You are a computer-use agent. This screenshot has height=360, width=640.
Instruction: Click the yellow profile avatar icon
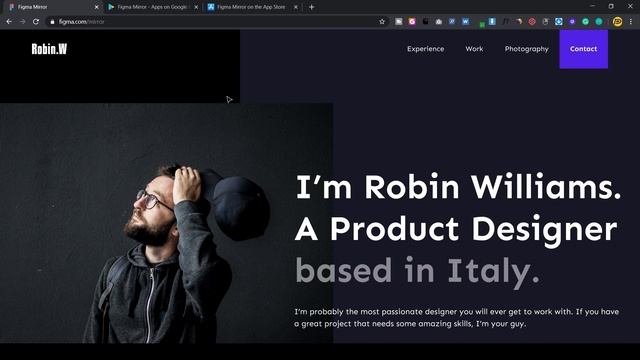coord(618,22)
